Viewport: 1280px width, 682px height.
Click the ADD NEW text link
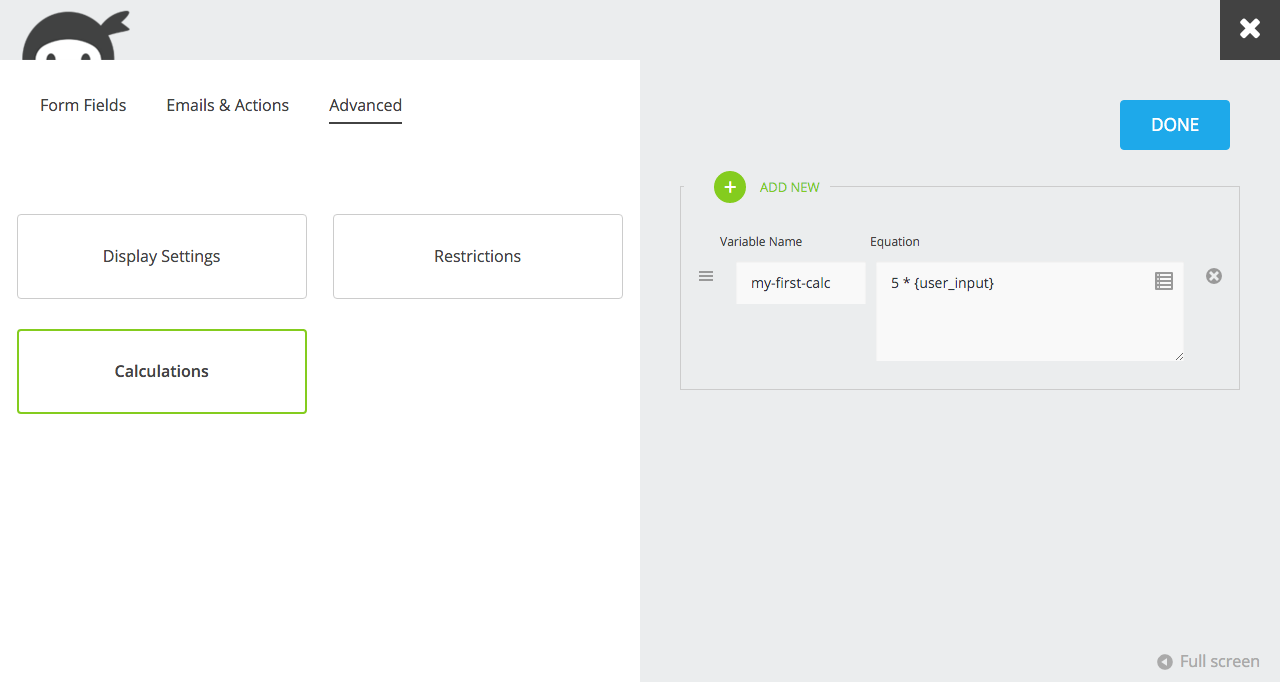click(x=789, y=187)
